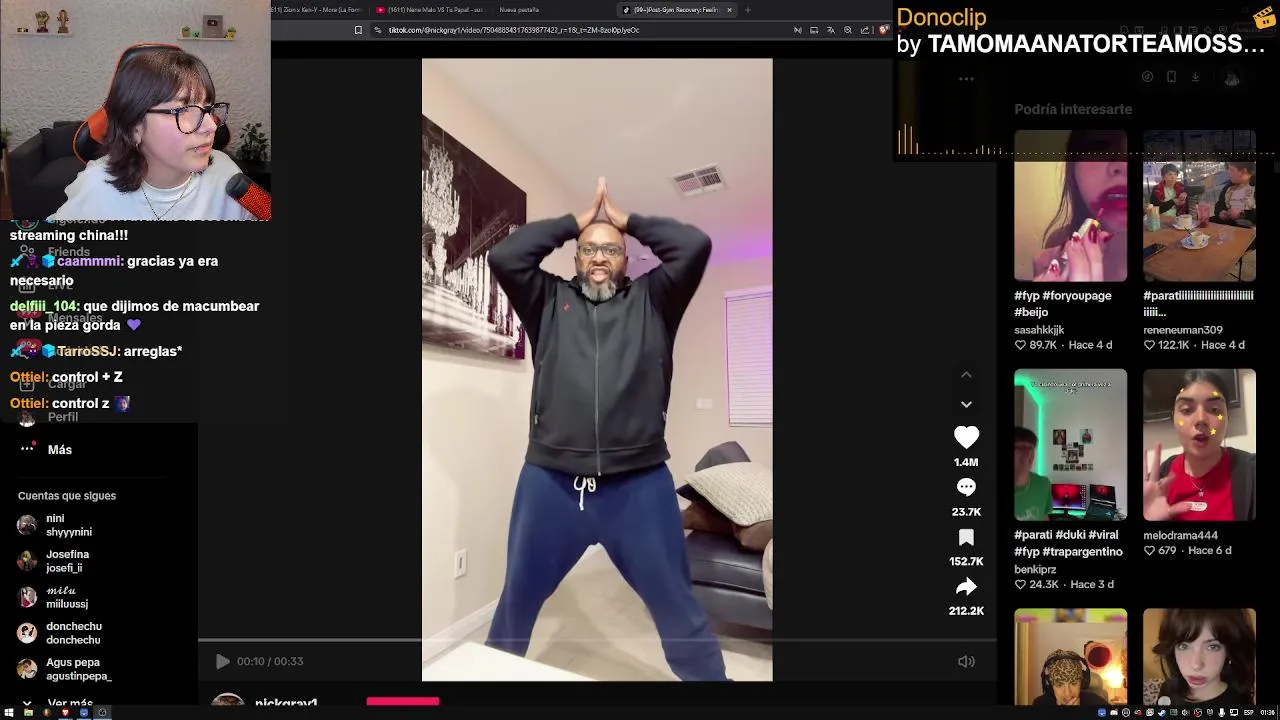
Task: Close the Post-Gym Recovery TikTok tab
Action: pos(729,10)
